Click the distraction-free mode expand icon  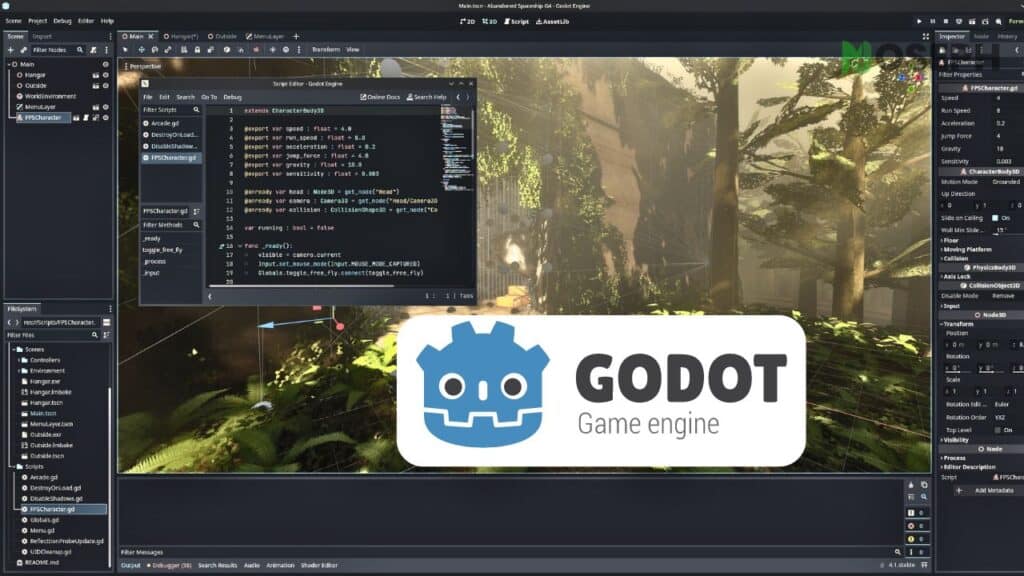[925, 37]
